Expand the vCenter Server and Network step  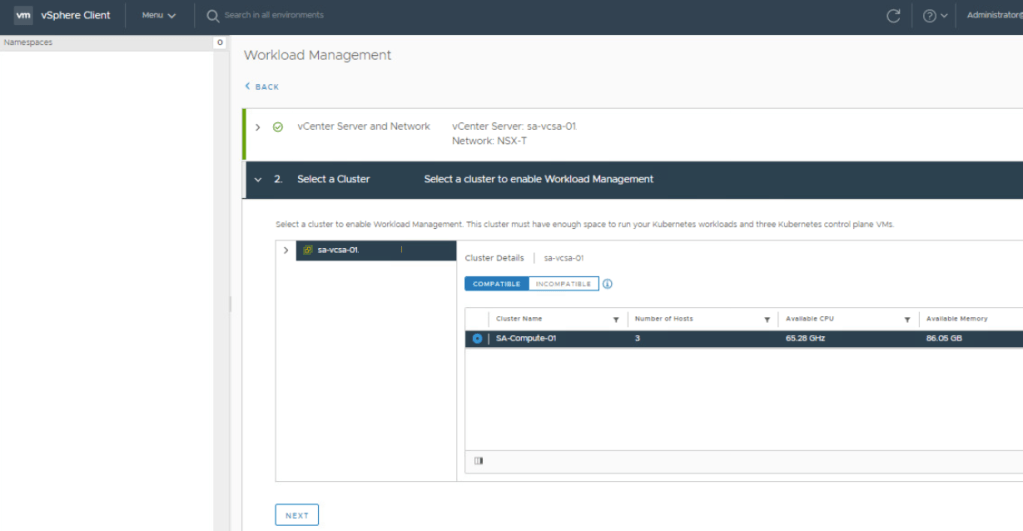(258, 127)
